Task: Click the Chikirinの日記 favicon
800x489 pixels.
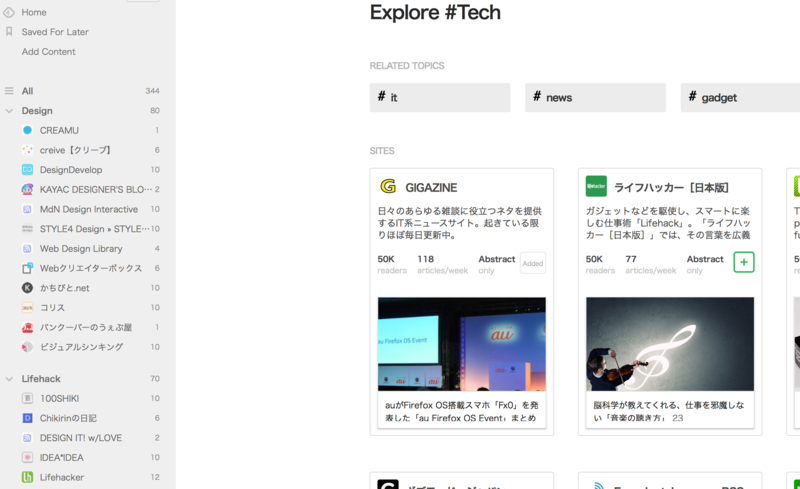Action: click(x=28, y=418)
